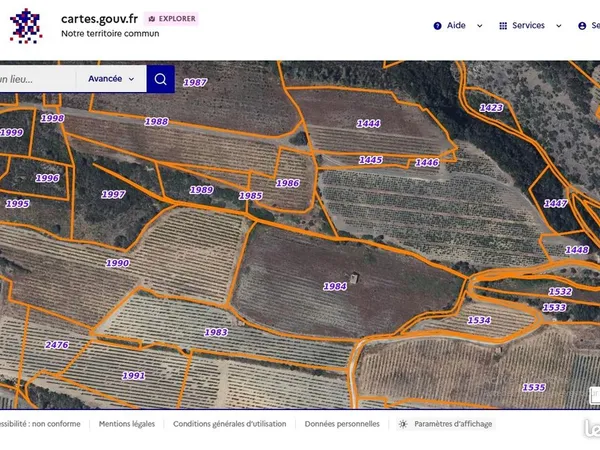The height and width of the screenshot is (450, 600).
Task: Click the magnifier search button
Action: 161,79
